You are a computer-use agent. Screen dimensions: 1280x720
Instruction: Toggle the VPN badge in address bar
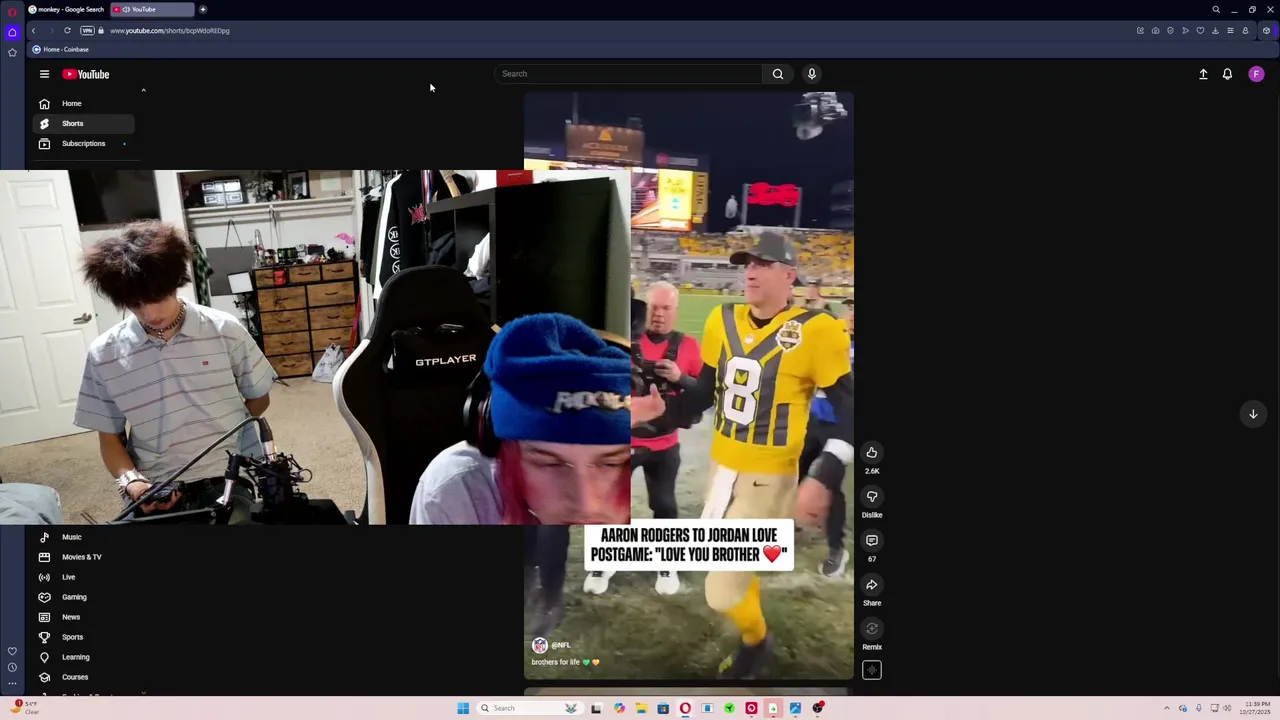pyautogui.click(x=87, y=30)
